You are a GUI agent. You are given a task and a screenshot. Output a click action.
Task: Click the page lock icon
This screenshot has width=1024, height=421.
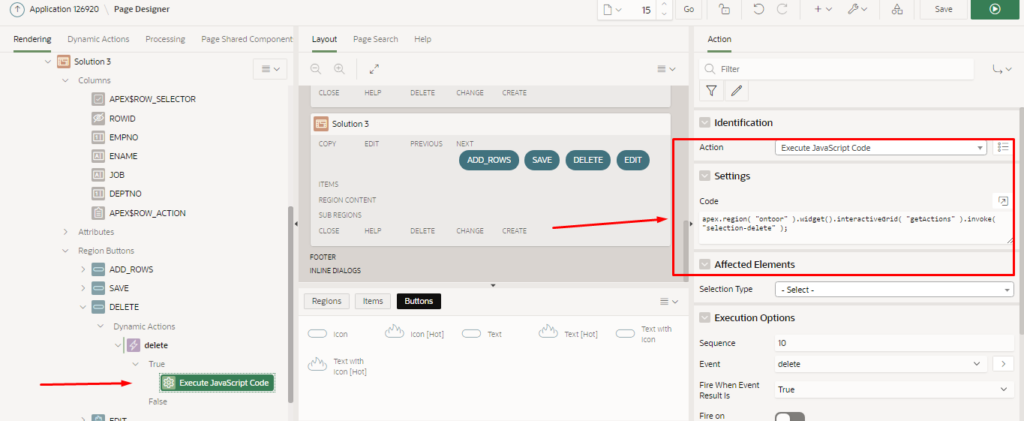pos(724,9)
